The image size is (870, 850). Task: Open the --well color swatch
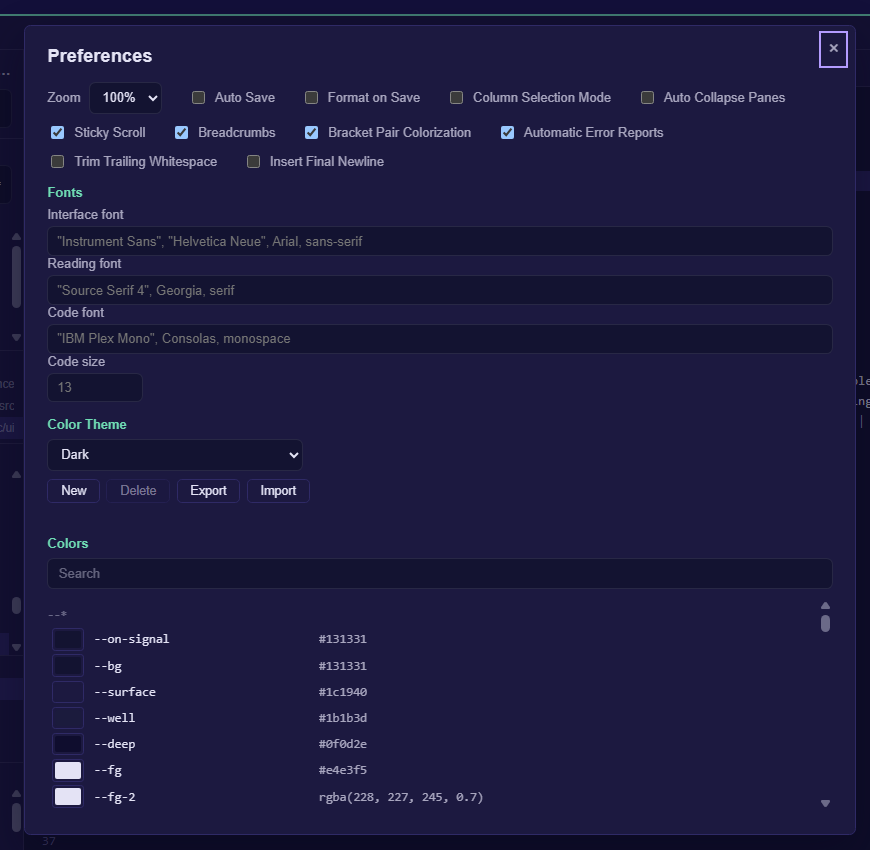(x=68, y=718)
